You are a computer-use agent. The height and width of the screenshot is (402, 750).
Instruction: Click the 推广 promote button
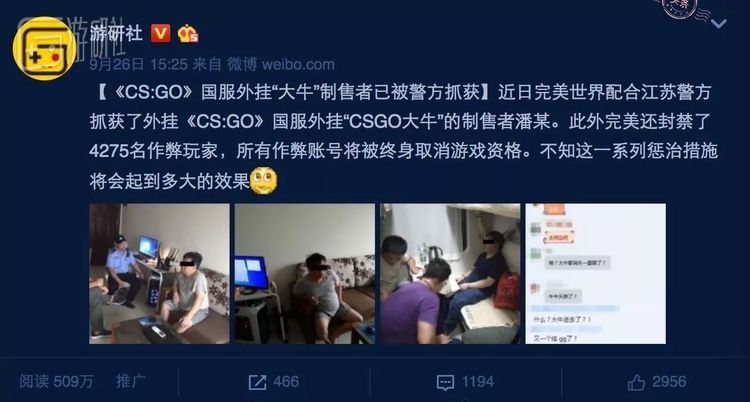tap(131, 381)
